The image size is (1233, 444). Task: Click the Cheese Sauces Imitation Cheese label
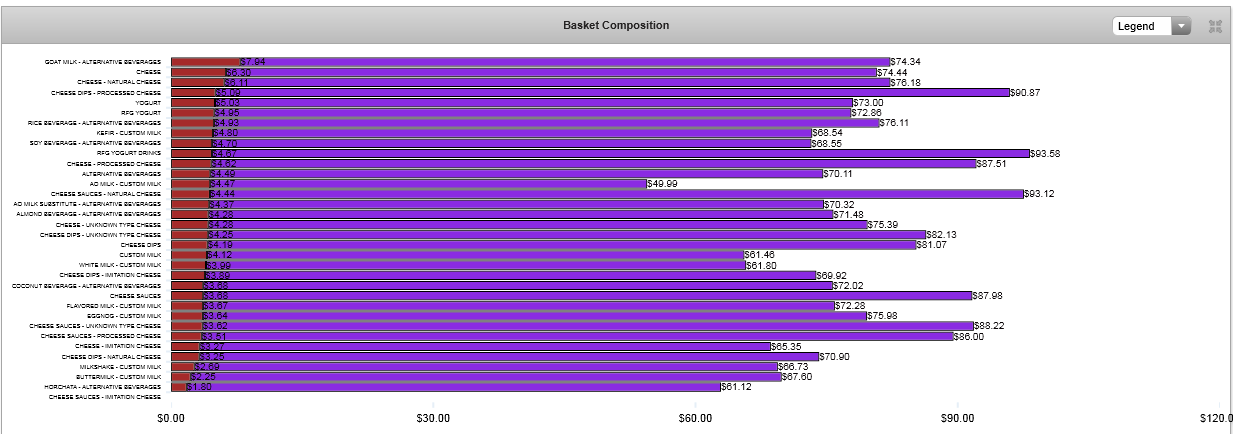tap(105, 397)
